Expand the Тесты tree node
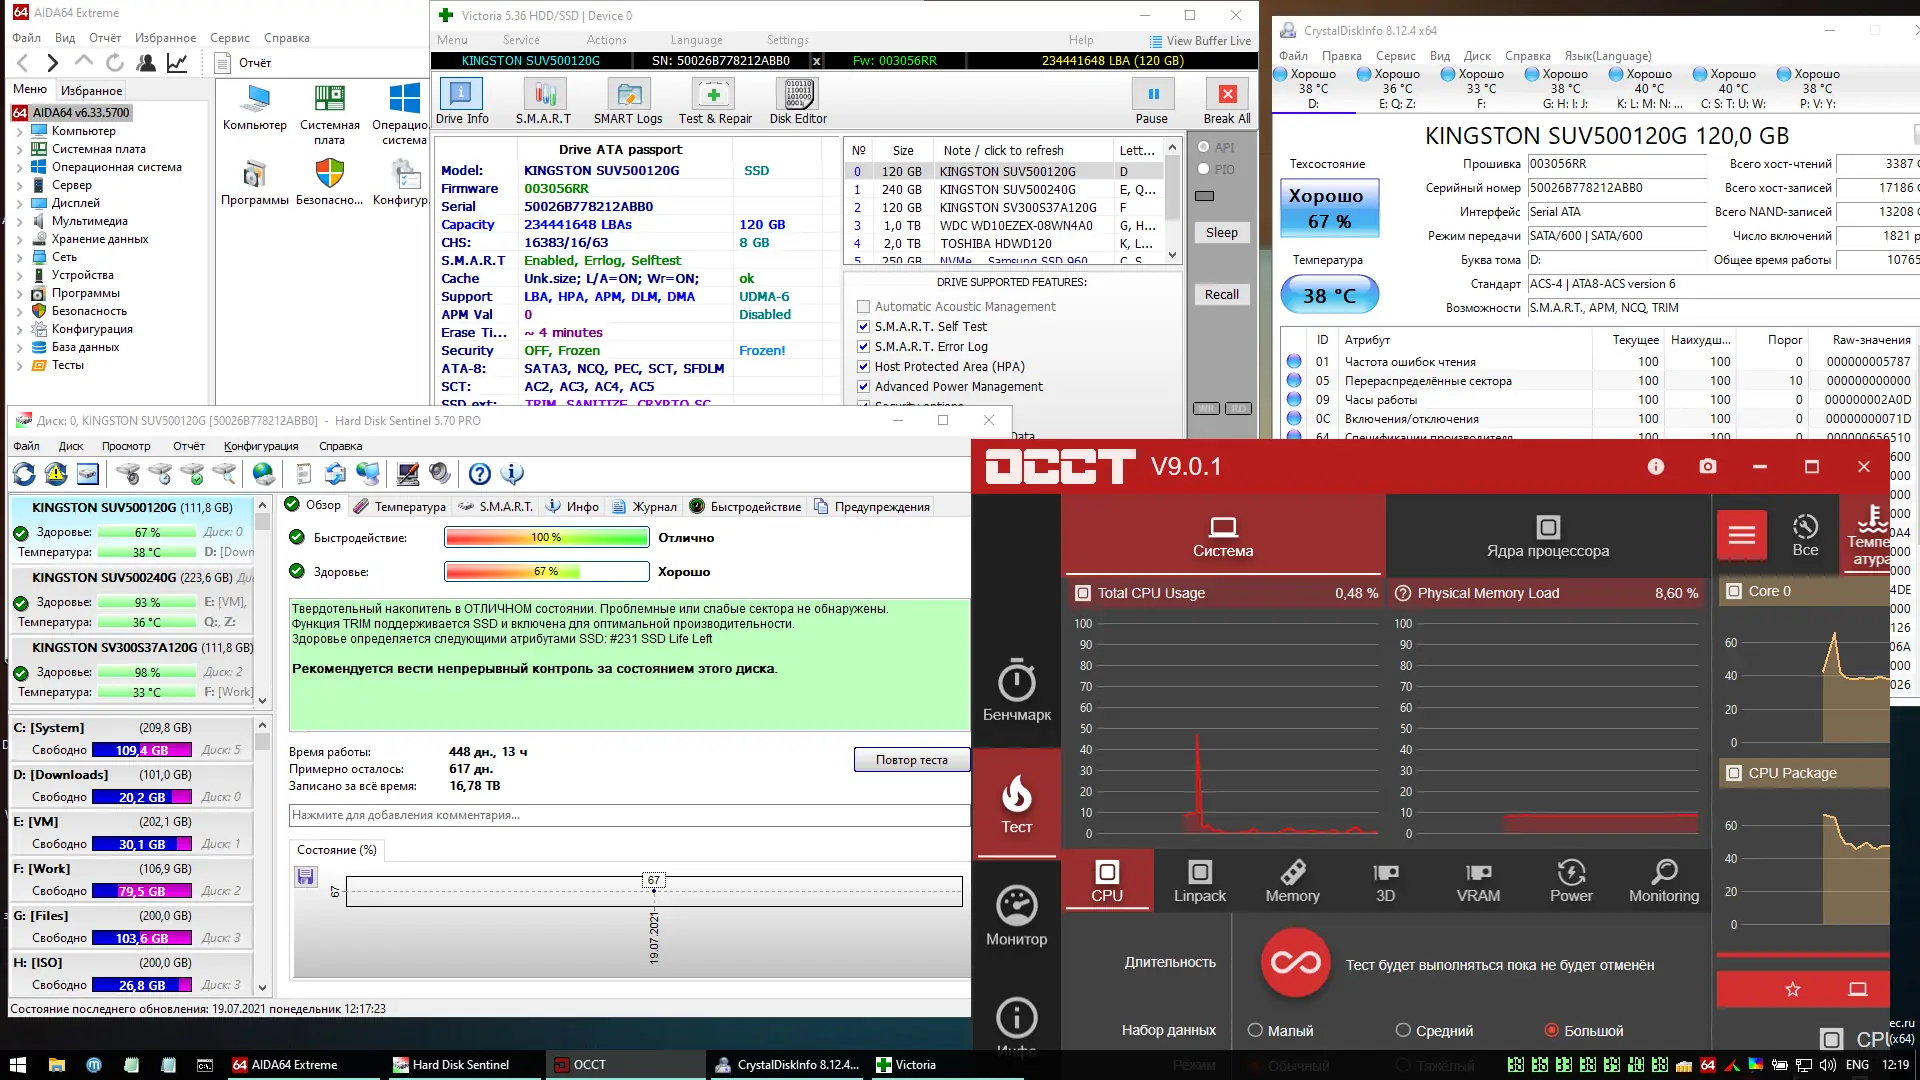This screenshot has width=1920, height=1080. [19, 365]
